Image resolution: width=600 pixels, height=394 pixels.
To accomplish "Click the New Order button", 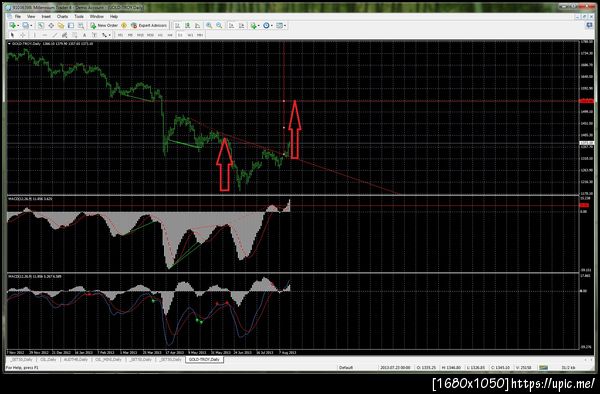I will tap(104, 25).
